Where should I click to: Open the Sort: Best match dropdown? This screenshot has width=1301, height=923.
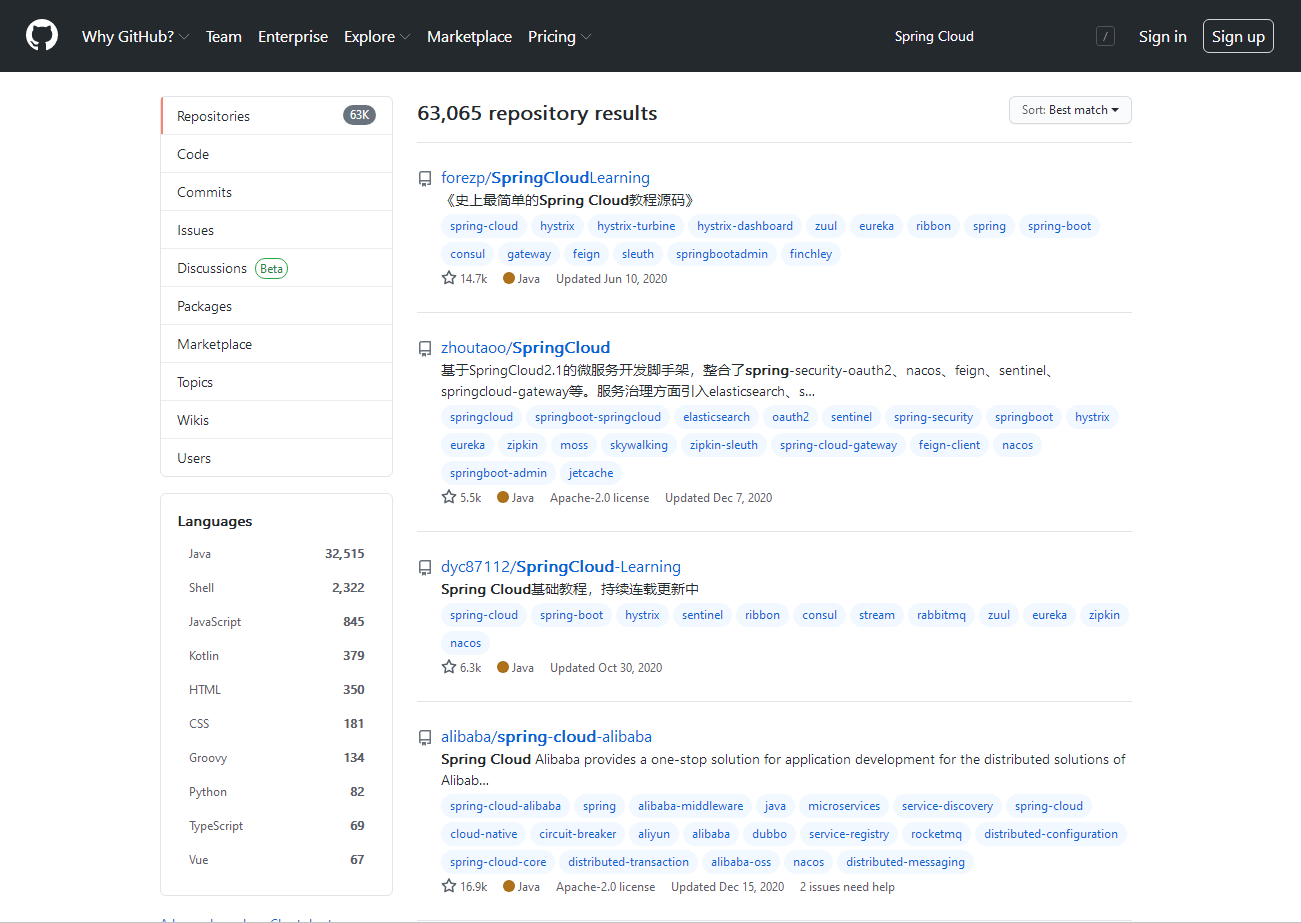pos(1070,110)
